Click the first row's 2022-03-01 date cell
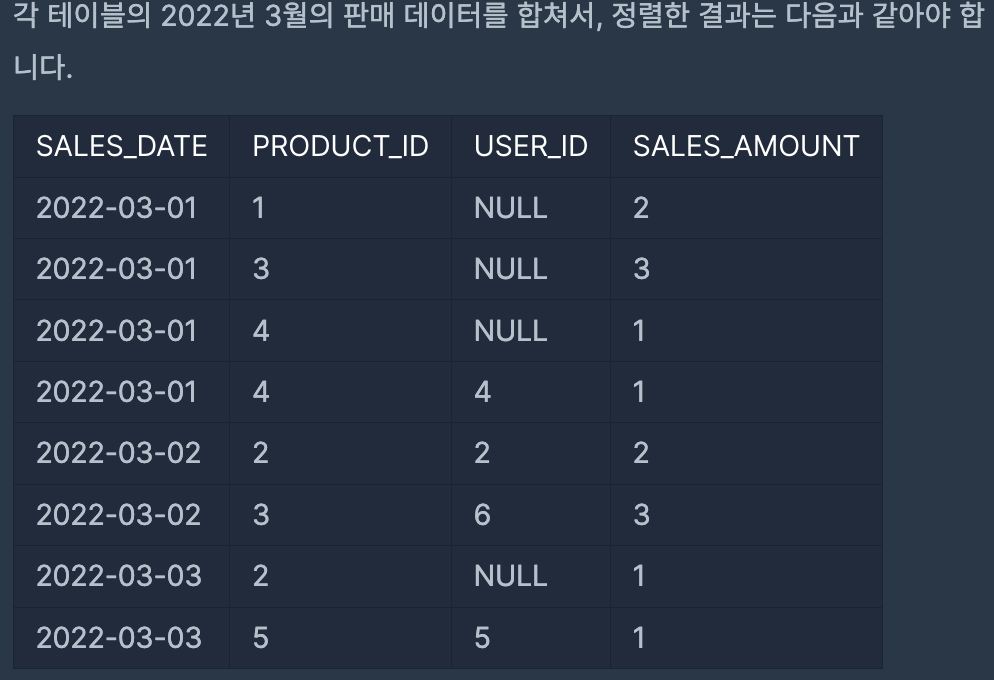This screenshot has height=680, width=994. coord(116,208)
